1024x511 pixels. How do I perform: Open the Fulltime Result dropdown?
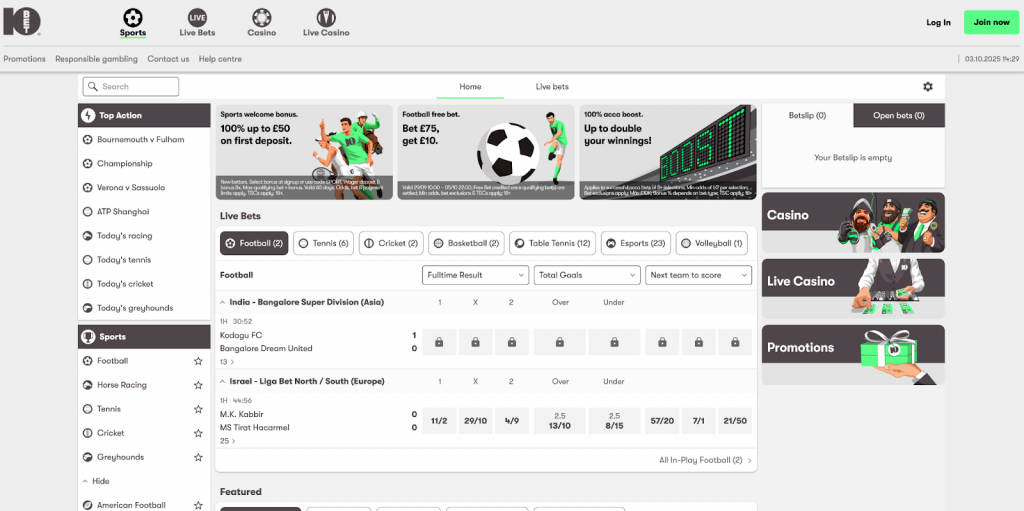tap(475, 275)
